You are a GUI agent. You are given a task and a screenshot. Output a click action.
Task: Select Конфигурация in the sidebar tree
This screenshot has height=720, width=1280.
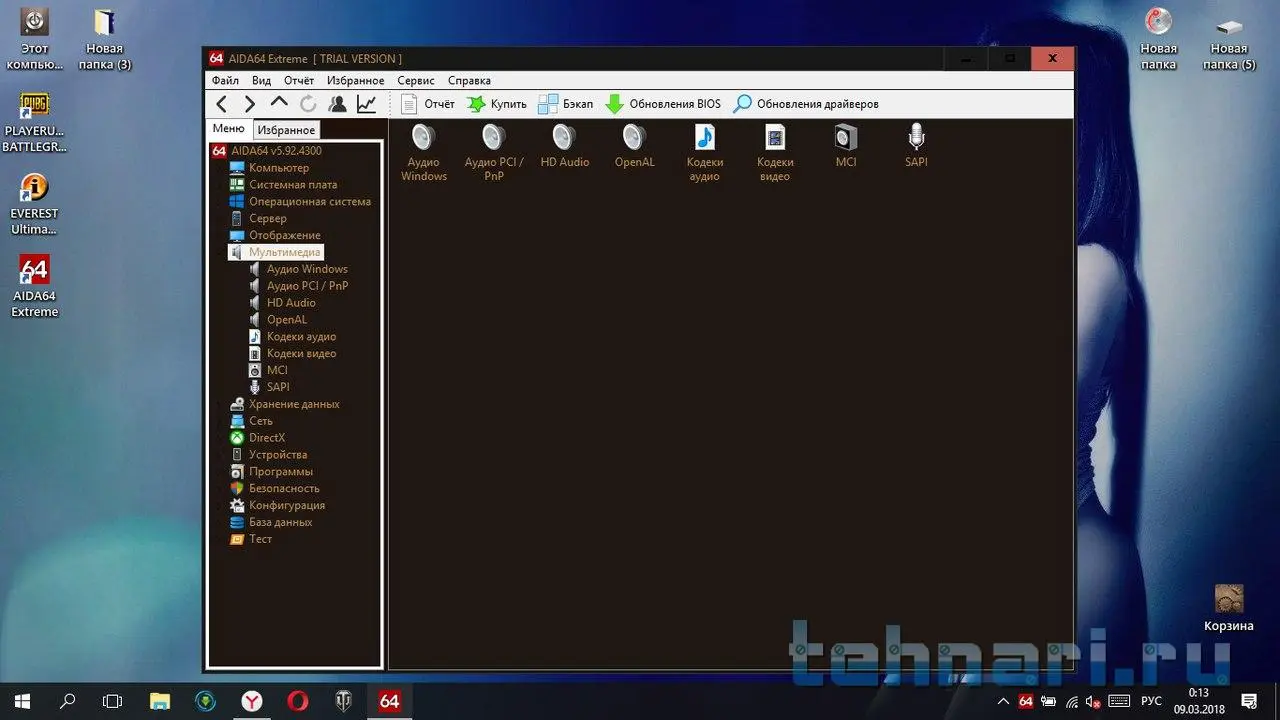[277, 505]
